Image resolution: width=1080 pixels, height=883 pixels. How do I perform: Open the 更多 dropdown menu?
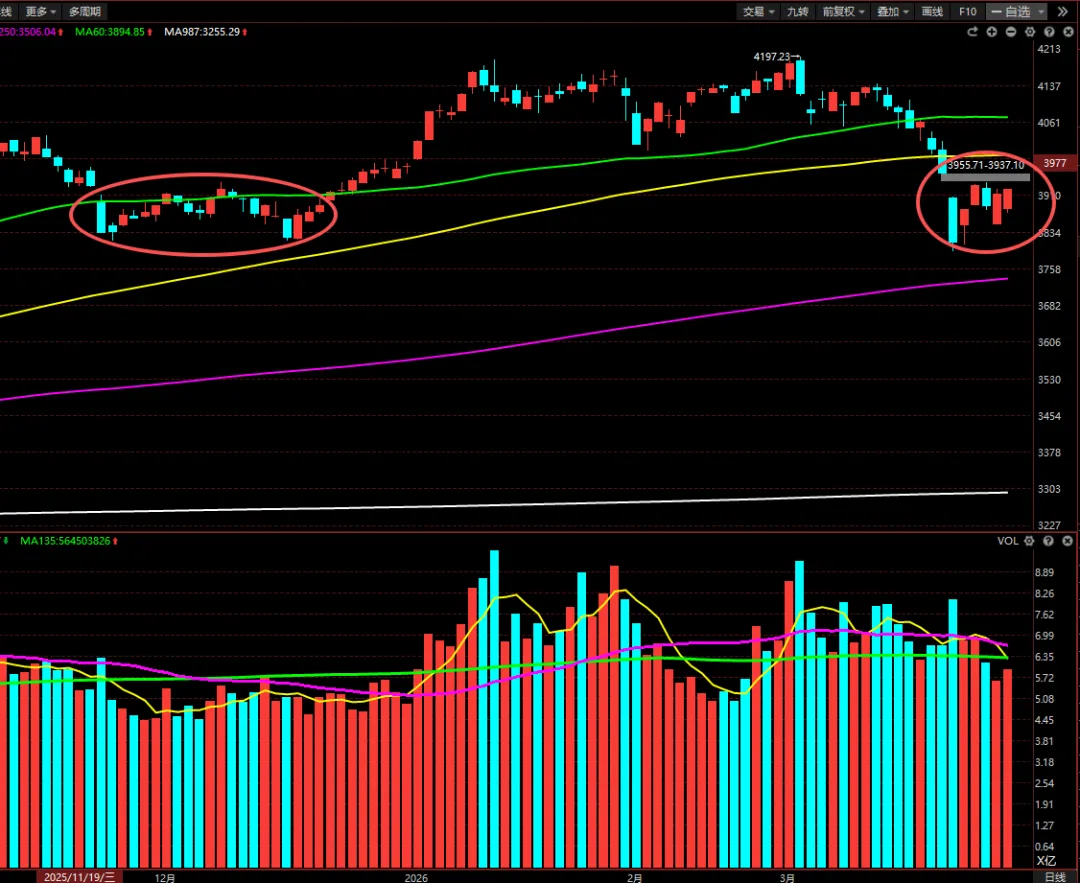tap(41, 12)
